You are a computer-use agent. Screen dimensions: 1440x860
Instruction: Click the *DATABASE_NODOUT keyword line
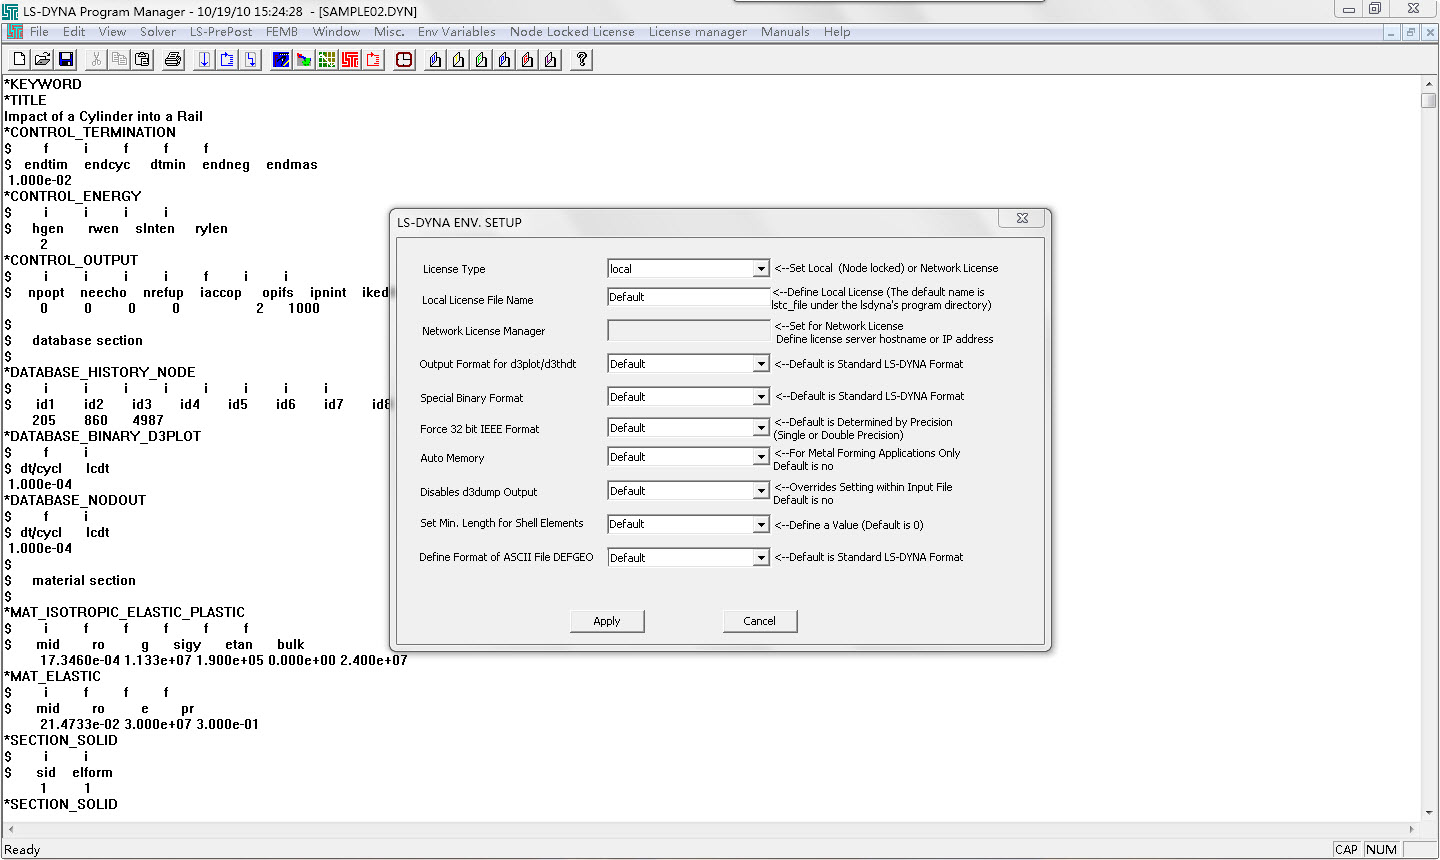[x=75, y=500]
